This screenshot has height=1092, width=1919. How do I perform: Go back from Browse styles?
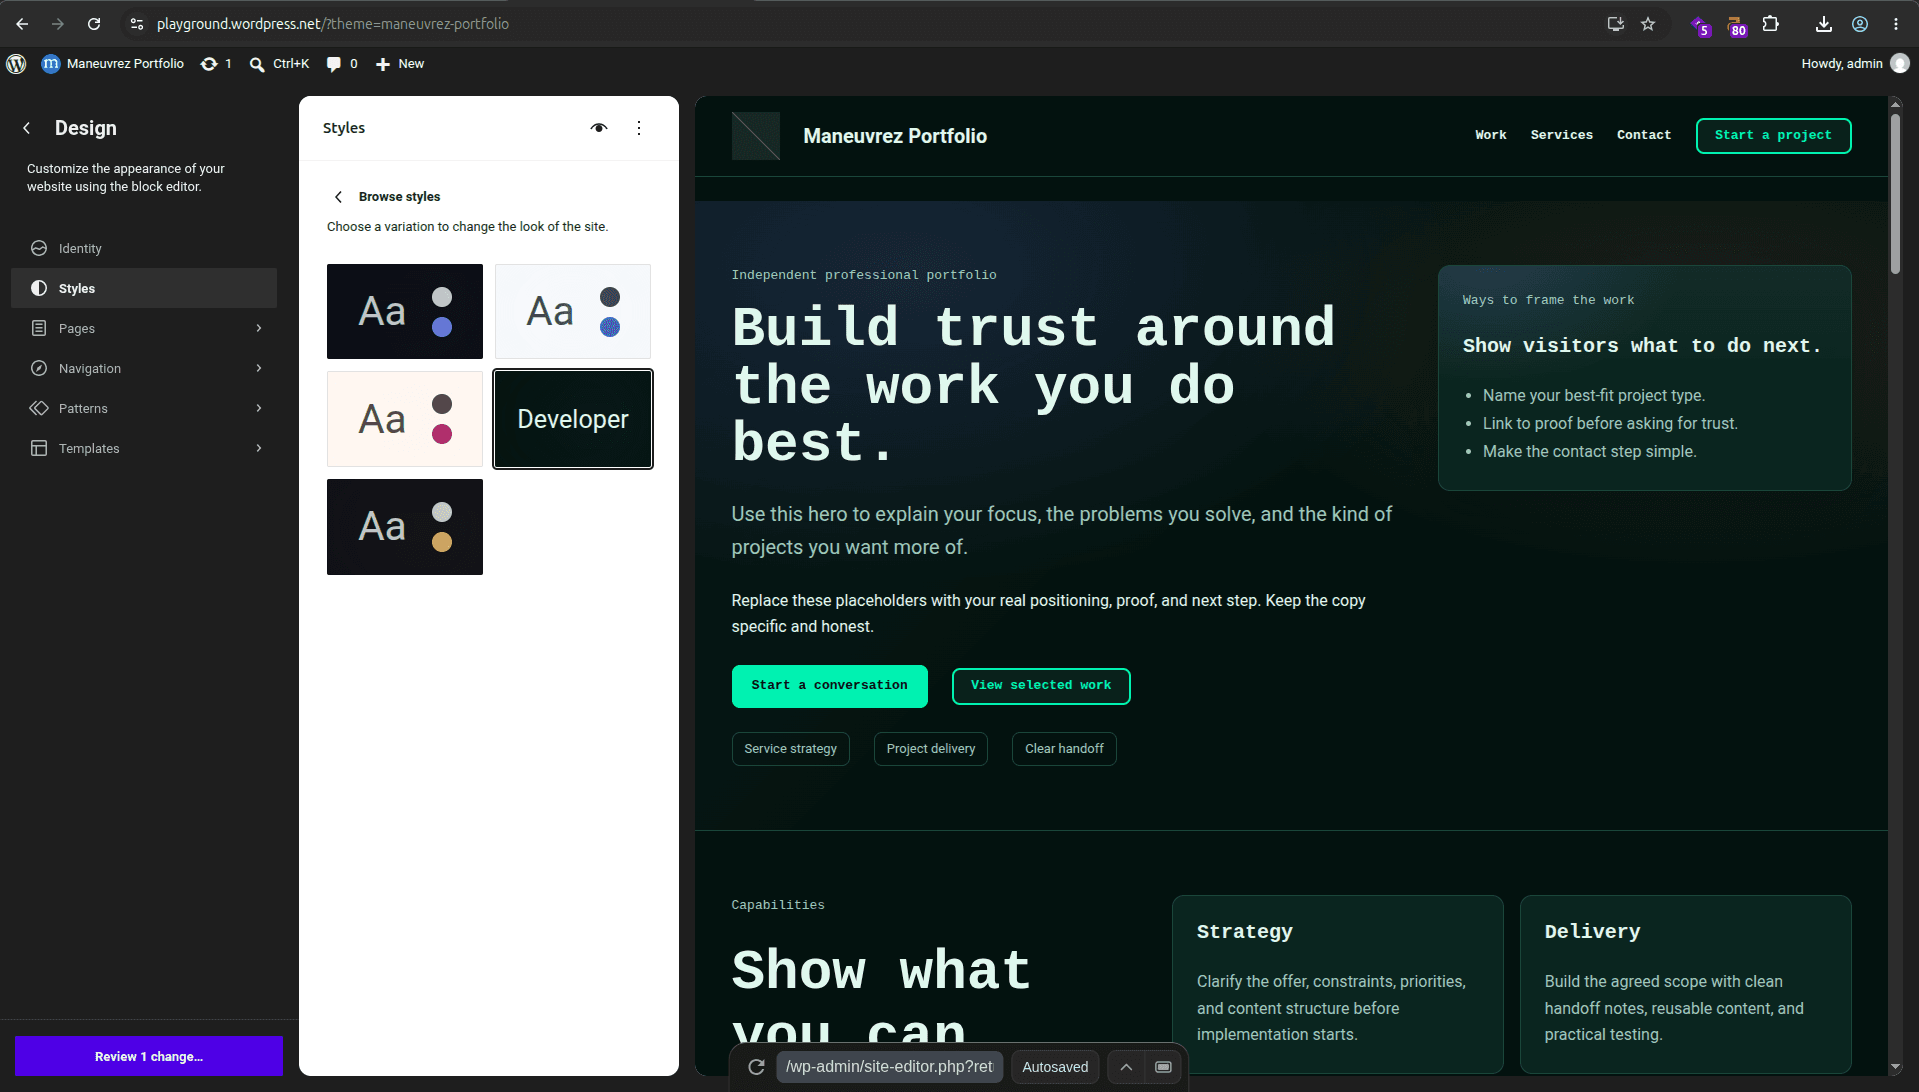click(338, 197)
